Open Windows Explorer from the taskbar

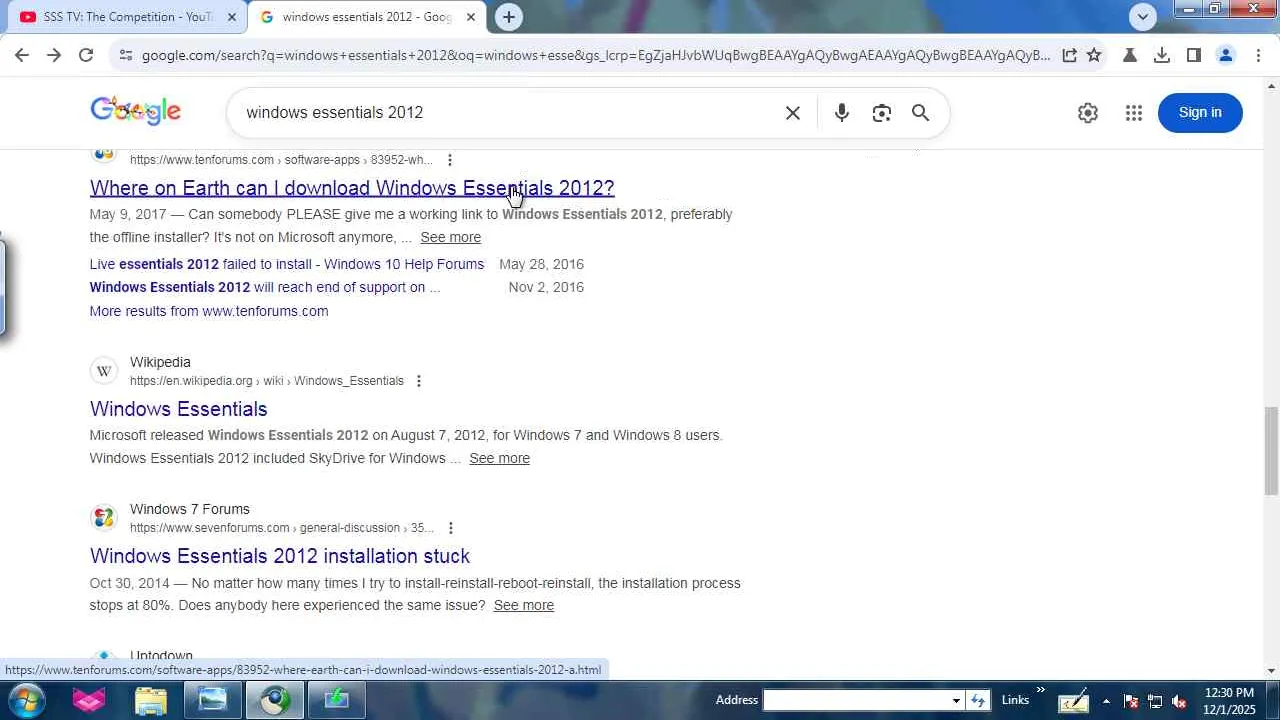pyautogui.click(x=150, y=700)
